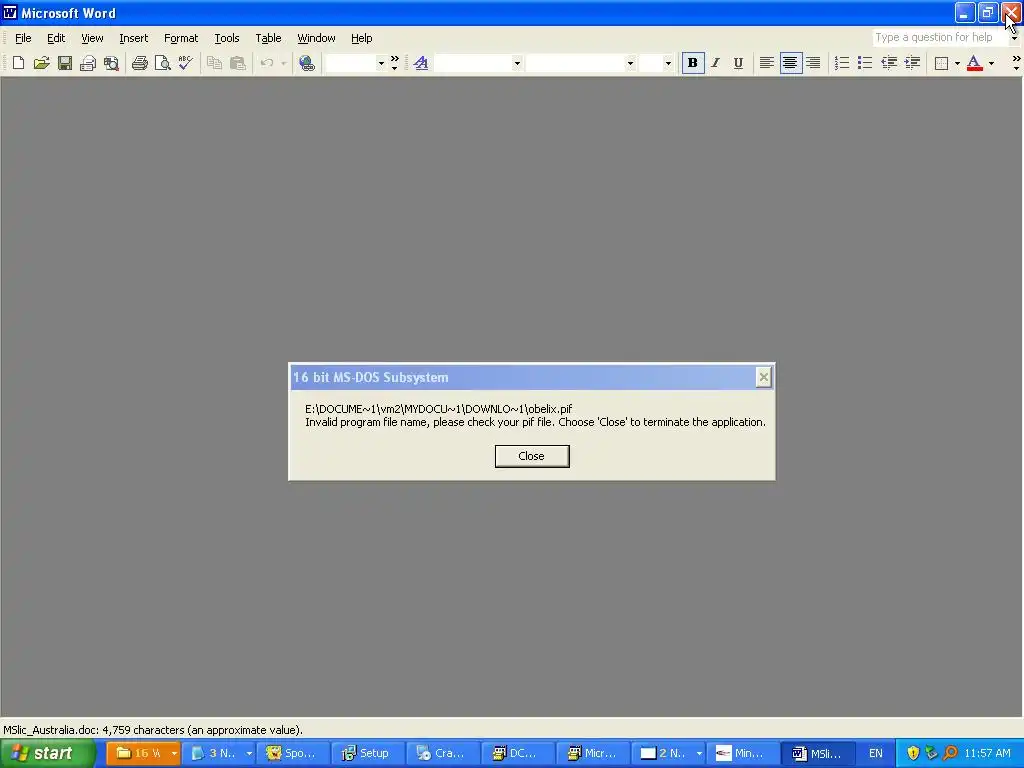Screen dimensions: 1024x768
Task: Switch to the Setup taskbar button
Action: coord(367,753)
